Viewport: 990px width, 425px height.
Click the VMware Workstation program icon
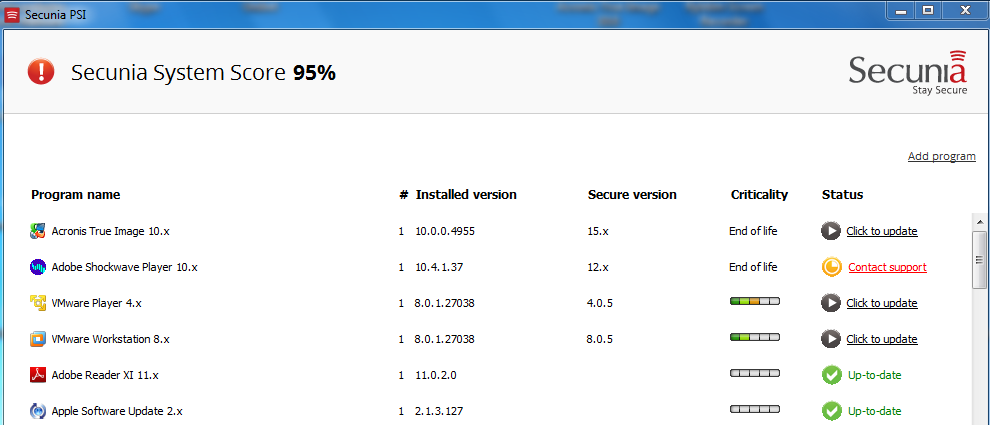(x=38, y=339)
